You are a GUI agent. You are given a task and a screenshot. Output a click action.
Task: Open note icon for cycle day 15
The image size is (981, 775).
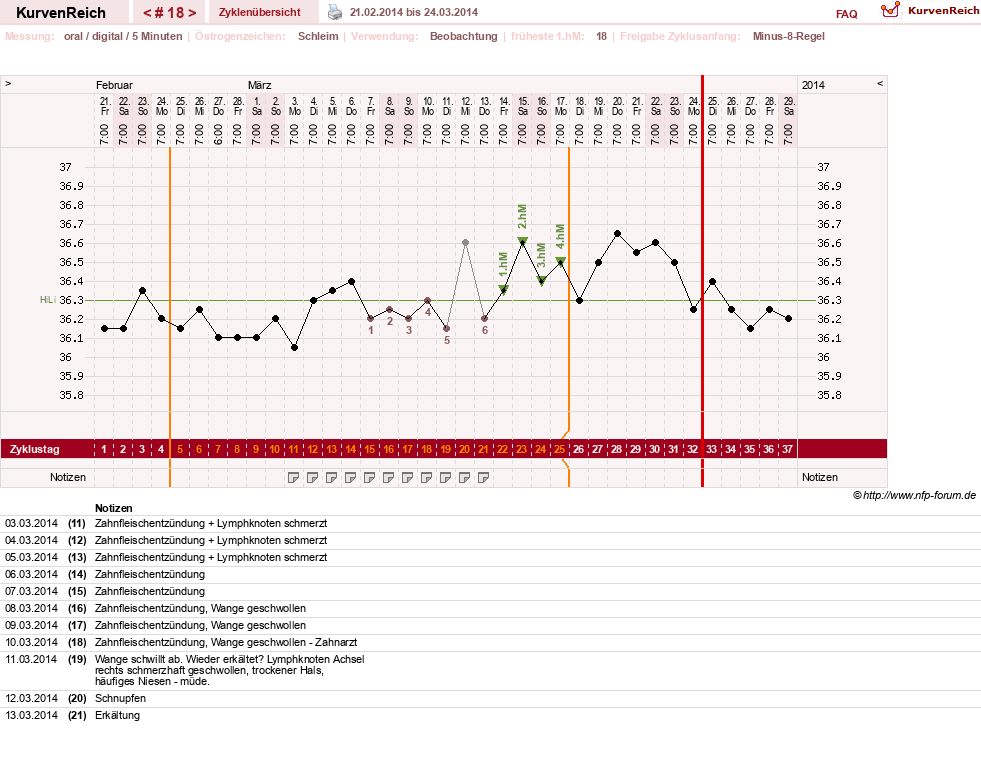point(370,478)
